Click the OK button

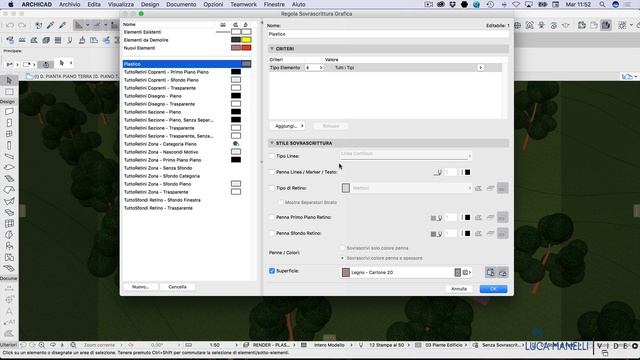point(493,289)
